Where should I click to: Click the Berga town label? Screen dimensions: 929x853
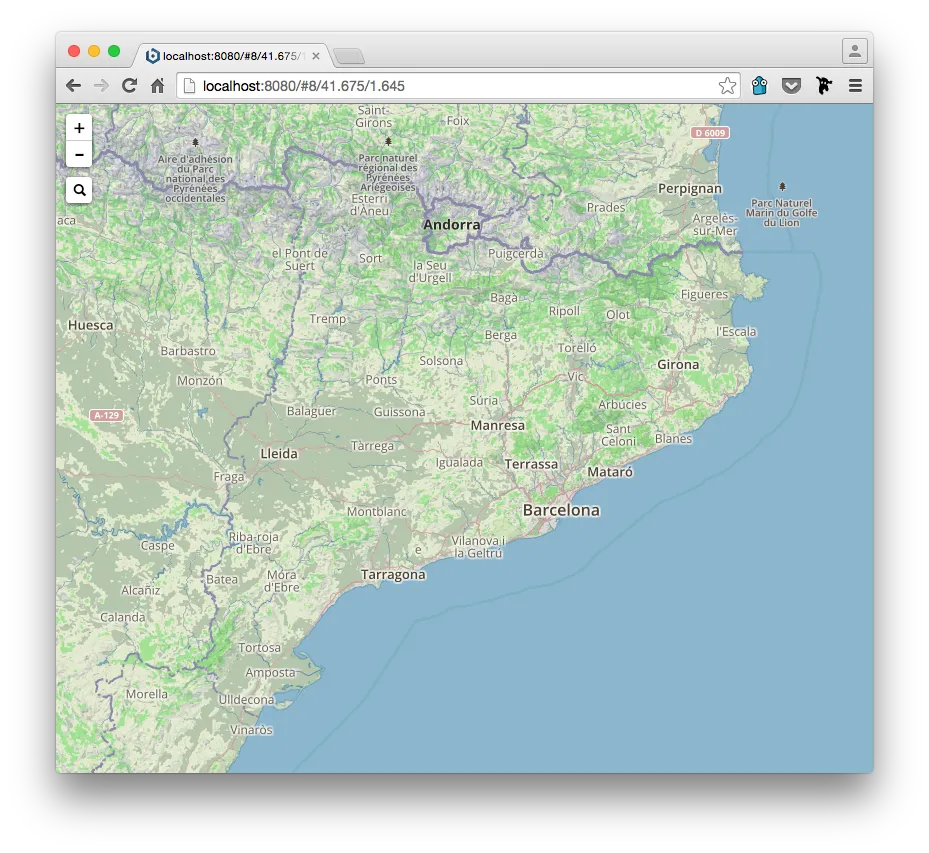501,335
